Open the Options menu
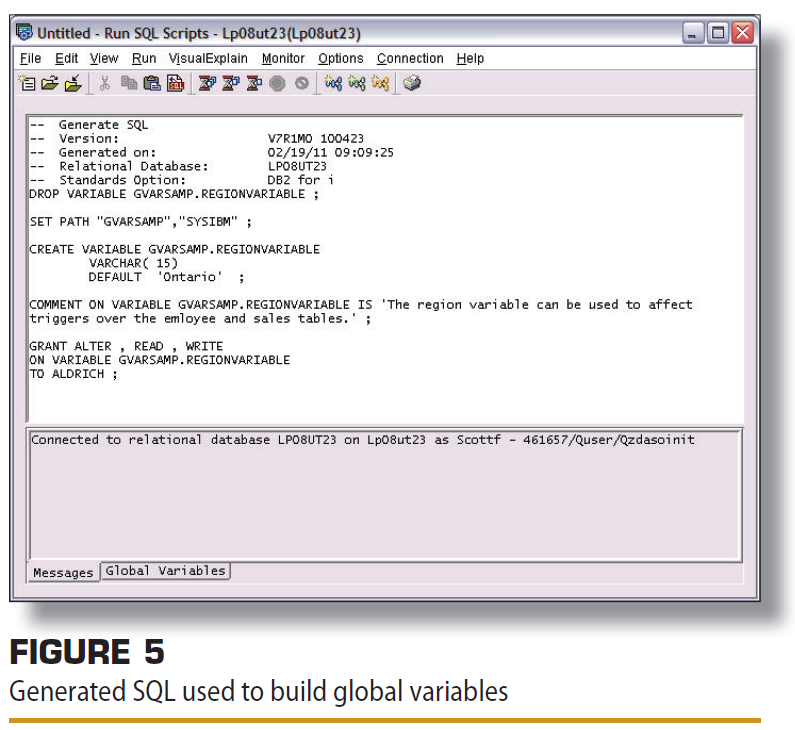The height and width of the screenshot is (730, 795). [341, 59]
